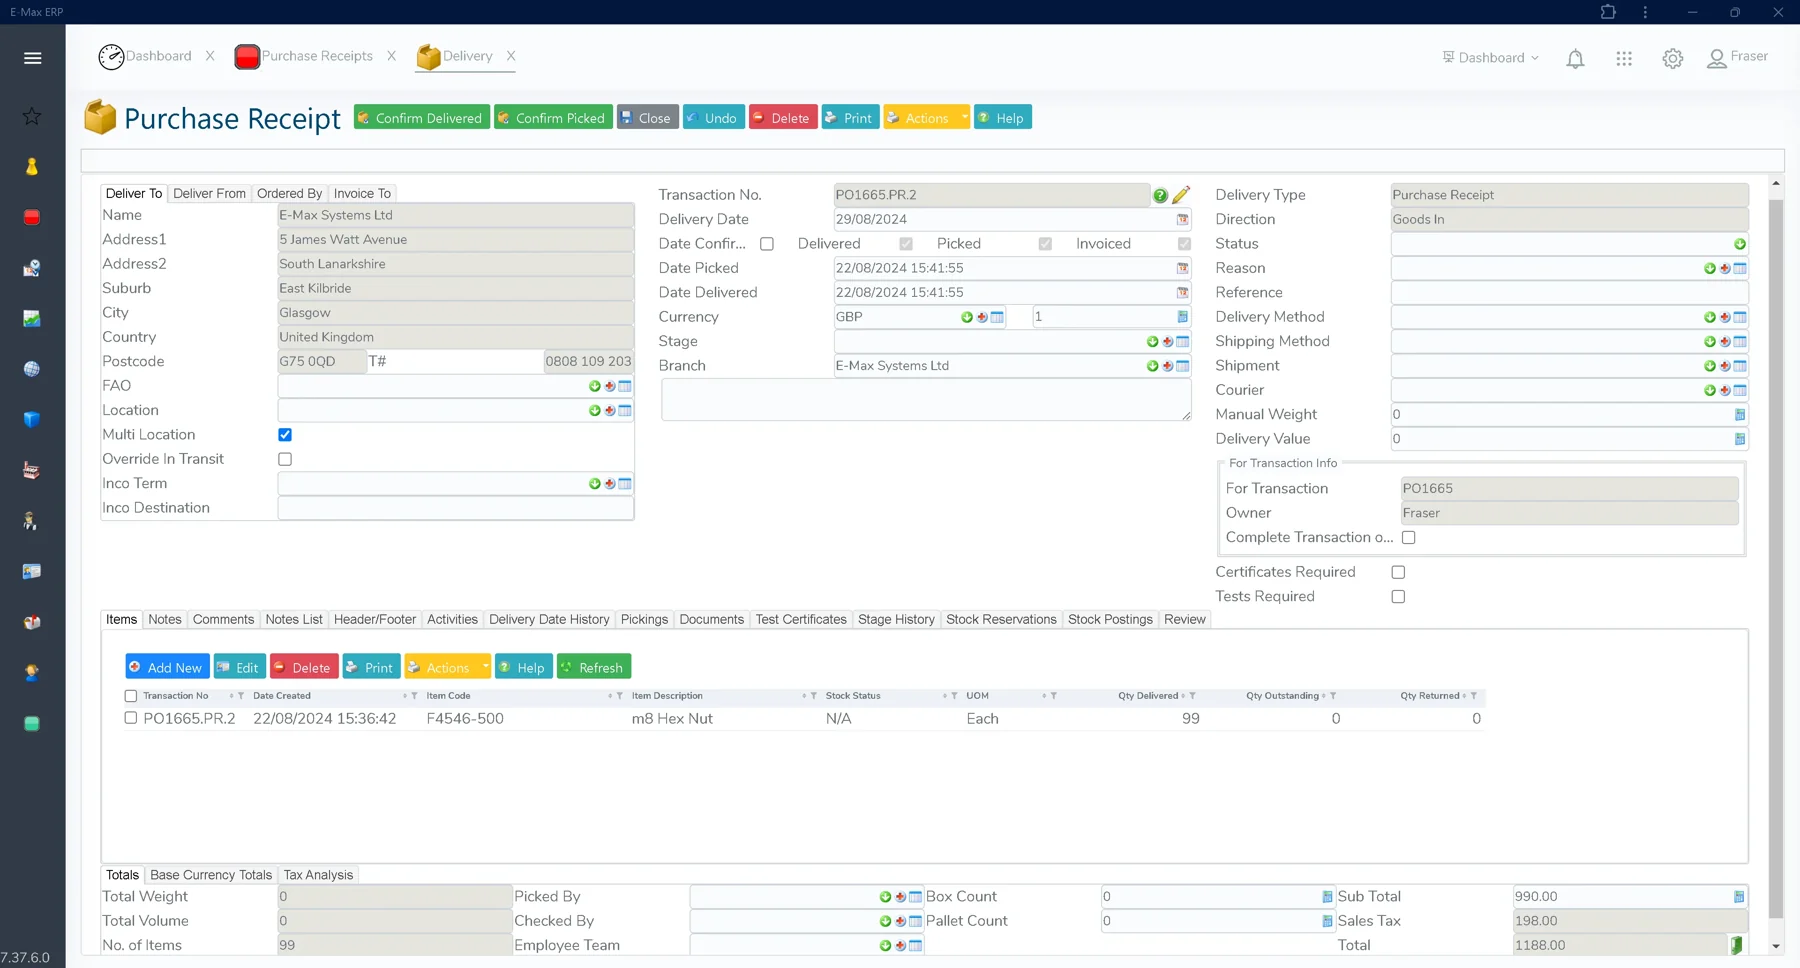Open the settings gear icon
The height and width of the screenshot is (968, 1800).
(1672, 59)
